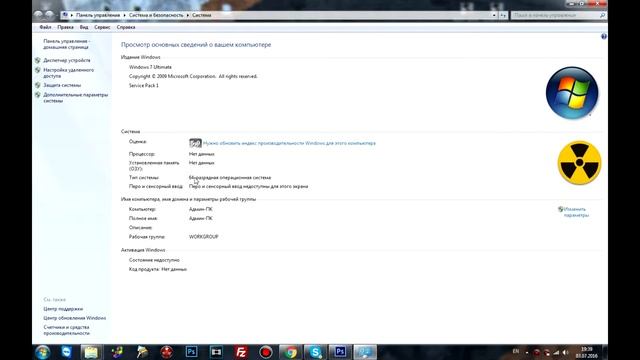Open Панель управления домашняя страница link
Screen dimensions: 640x360
67,44
